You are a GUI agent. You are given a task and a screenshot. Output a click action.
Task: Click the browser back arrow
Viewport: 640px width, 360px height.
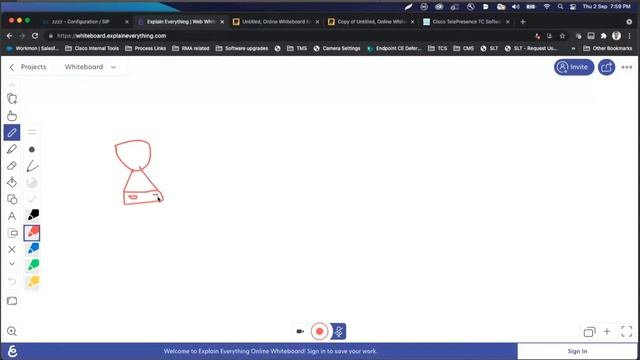(x=9, y=36)
